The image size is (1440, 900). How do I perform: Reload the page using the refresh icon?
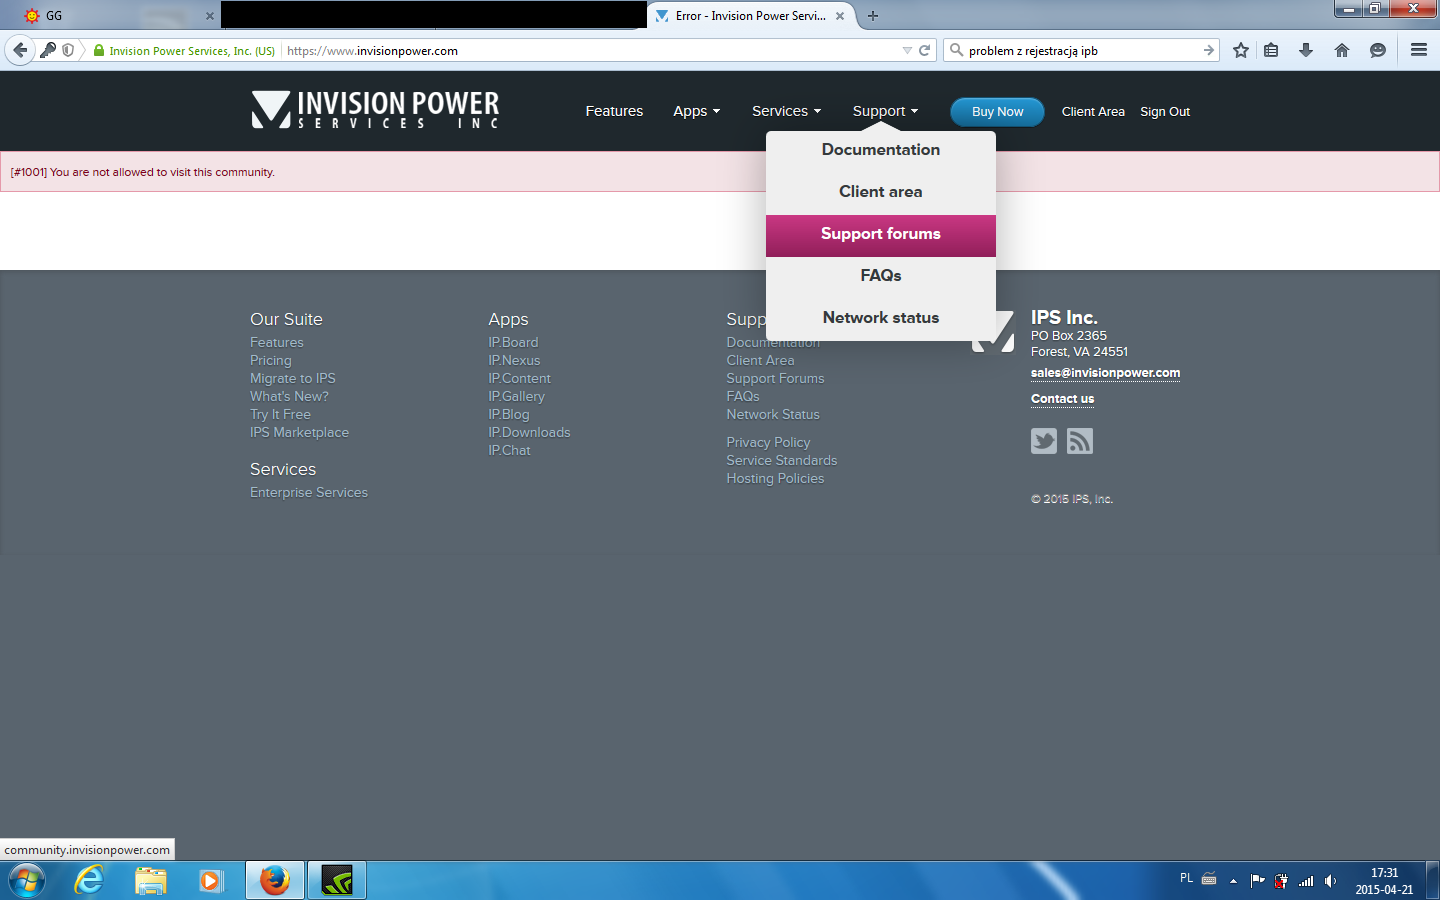point(925,50)
